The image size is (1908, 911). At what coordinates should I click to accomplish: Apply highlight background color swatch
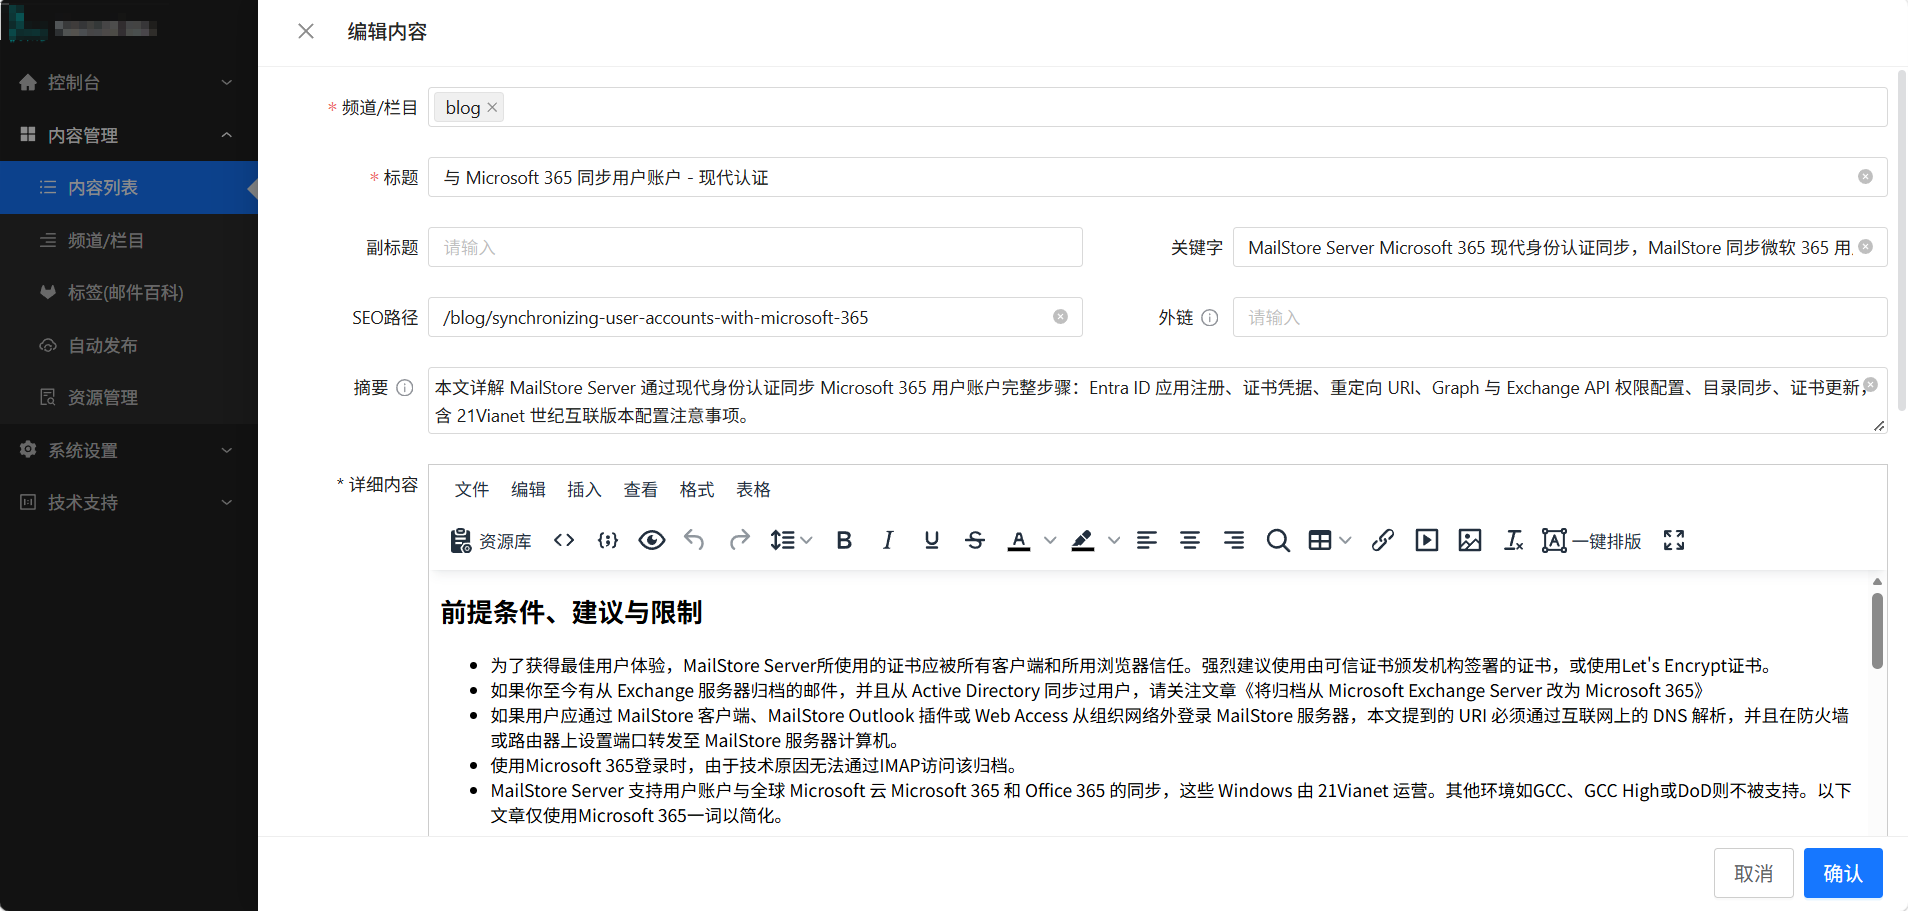[x=1083, y=541]
